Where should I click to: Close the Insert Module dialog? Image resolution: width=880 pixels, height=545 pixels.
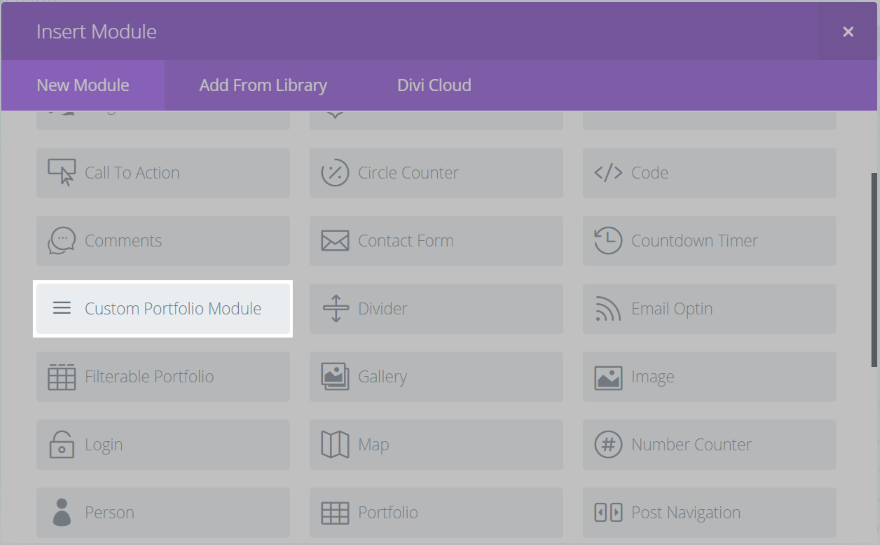pos(848,31)
